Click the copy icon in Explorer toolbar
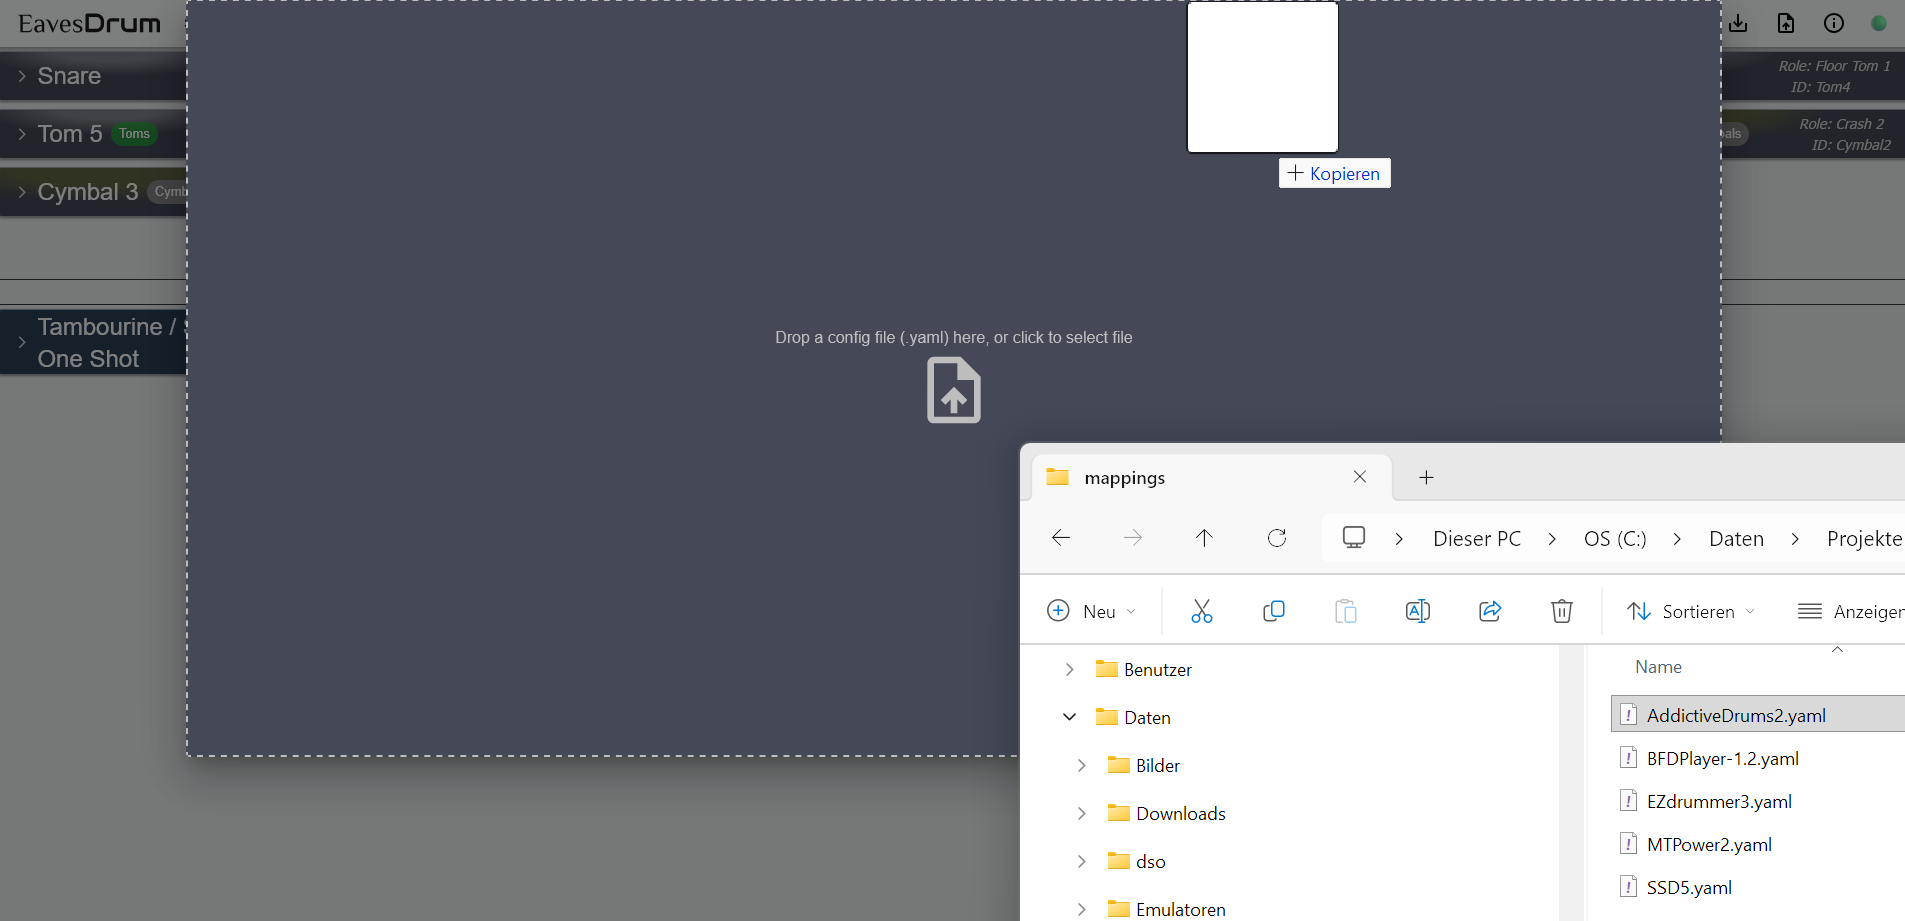Screen dimensions: 1905x921 pos(1273,611)
